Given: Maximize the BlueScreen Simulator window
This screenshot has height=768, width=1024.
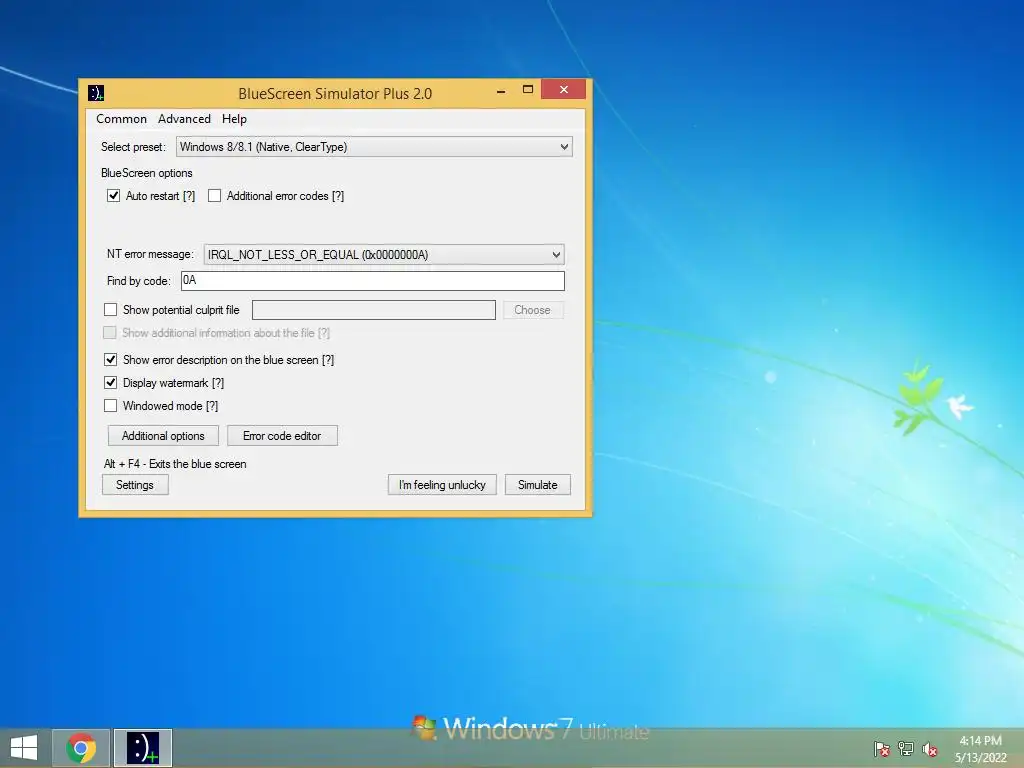Looking at the screenshot, I should 528,89.
